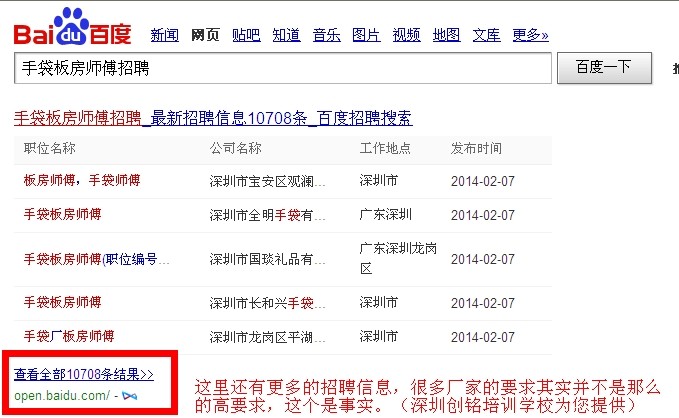The image size is (679, 418).
Task: Click company cell 深圳市国琰礼品有...
Action: [x=267, y=259]
